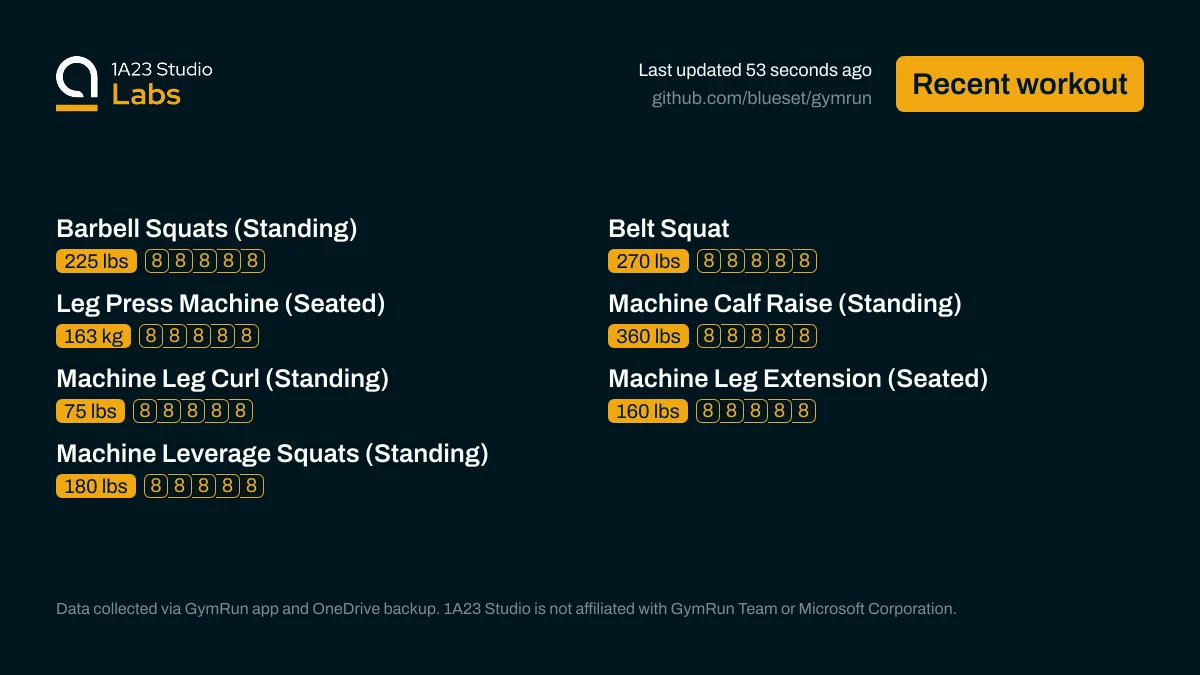
Task: Click Machine Calf Raise (Standing) heading
Action: [x=784, y=303]
